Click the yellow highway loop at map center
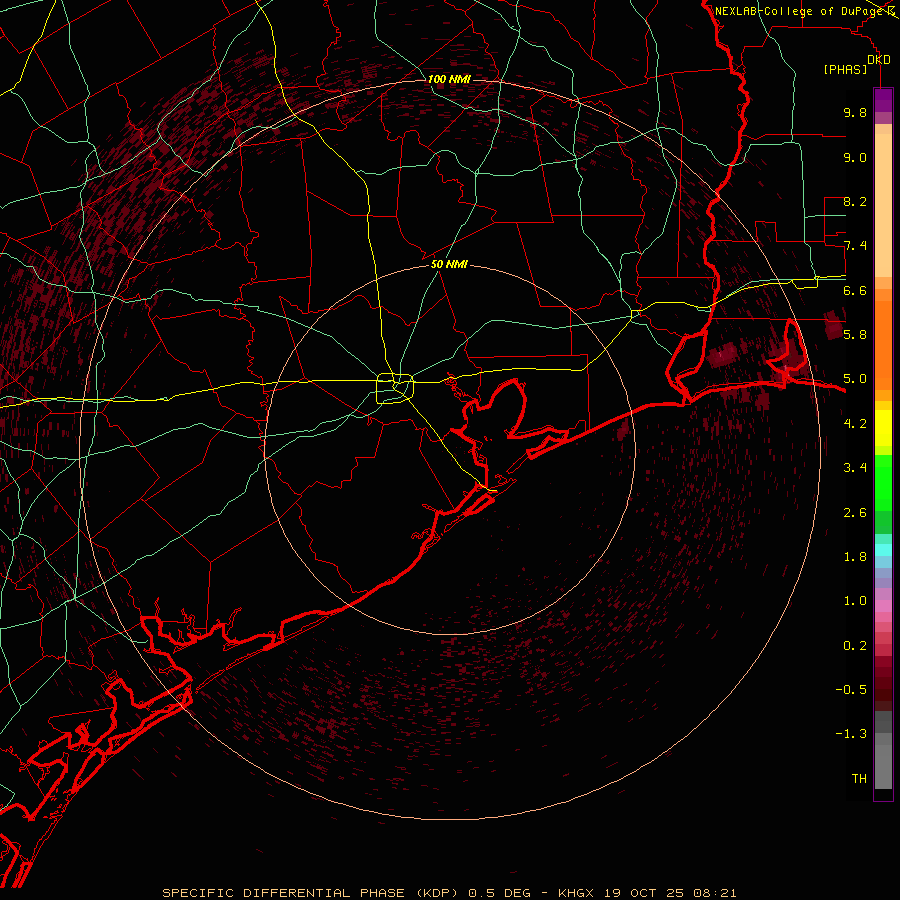 click(x=395, y=388)
